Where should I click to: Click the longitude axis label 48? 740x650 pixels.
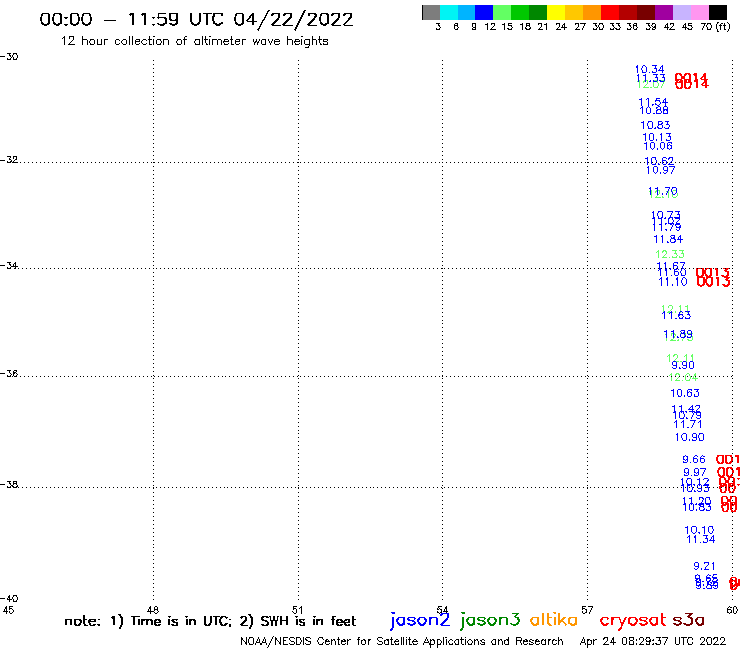pyautogui.click(x=153, y=610)
